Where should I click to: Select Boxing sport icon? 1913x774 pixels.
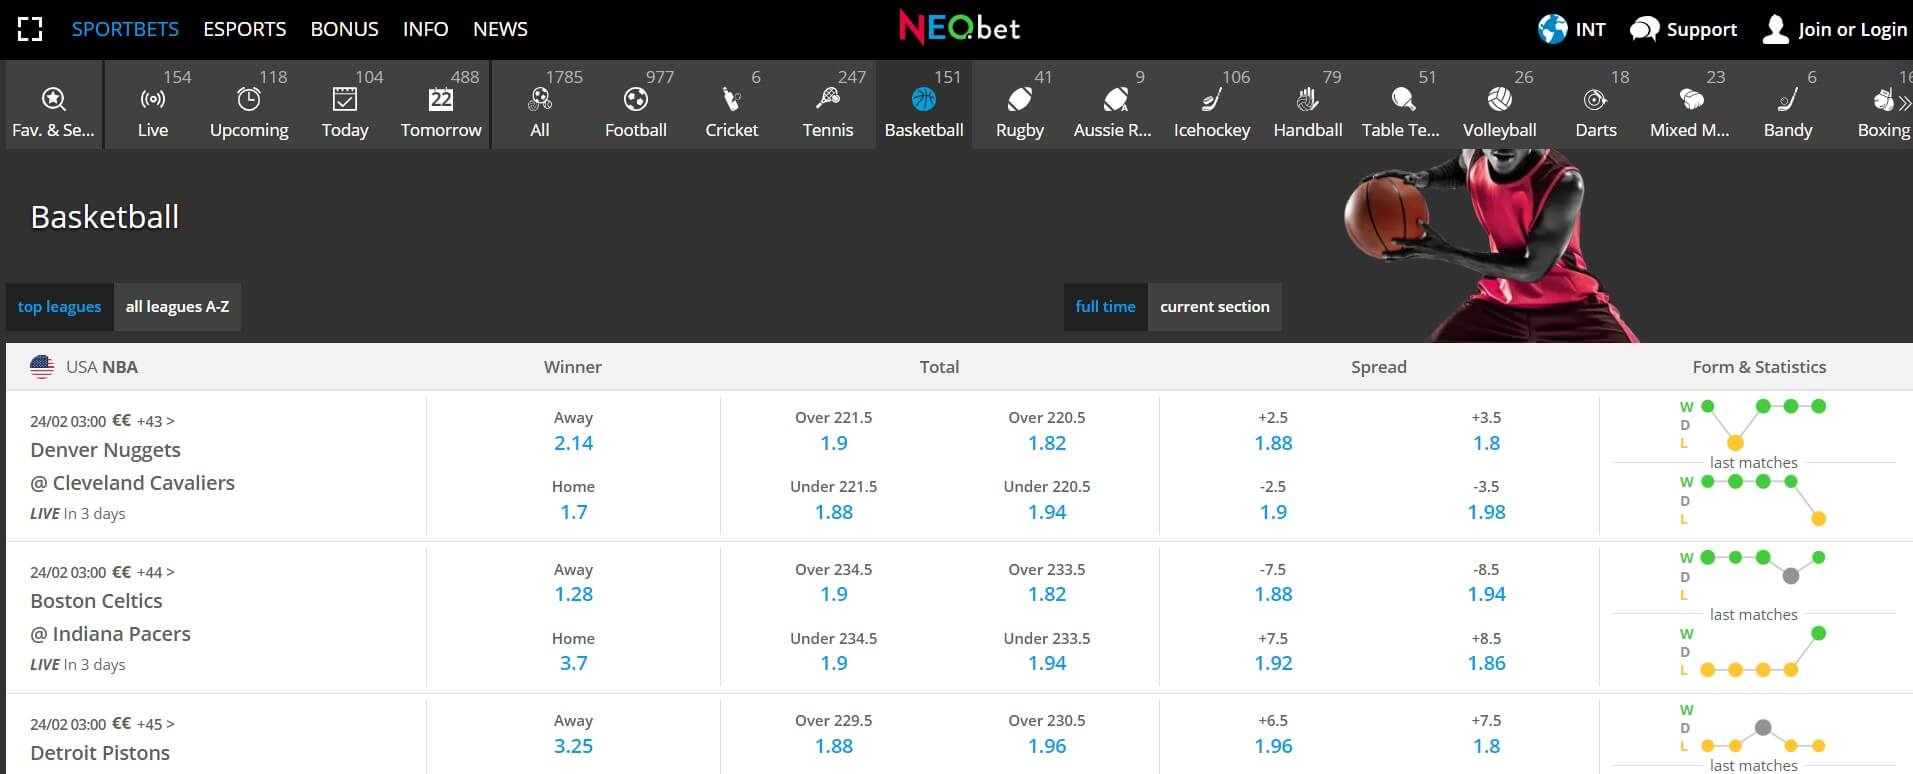click(1884, 99)
